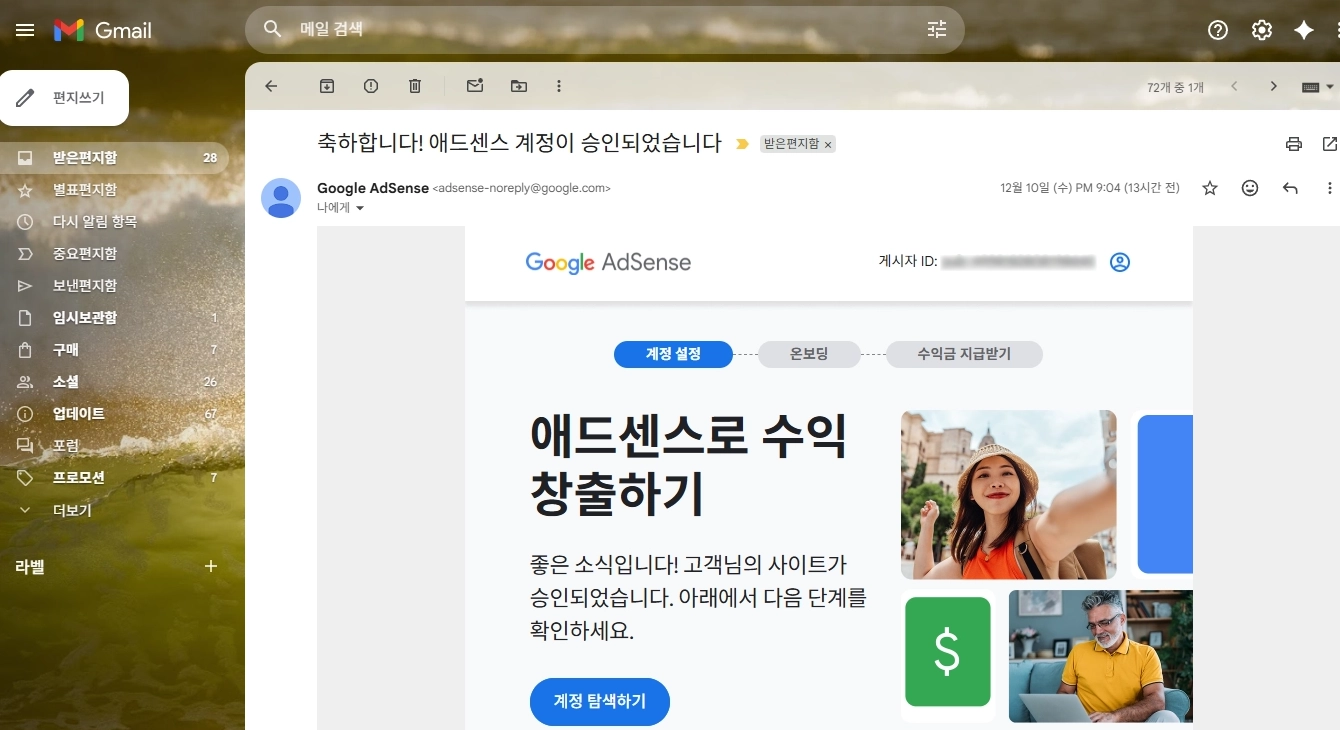Viewport: 1340px width, 730px height.
Task: Open 별표편지함 starred folder
Action: tap(114, 190)
